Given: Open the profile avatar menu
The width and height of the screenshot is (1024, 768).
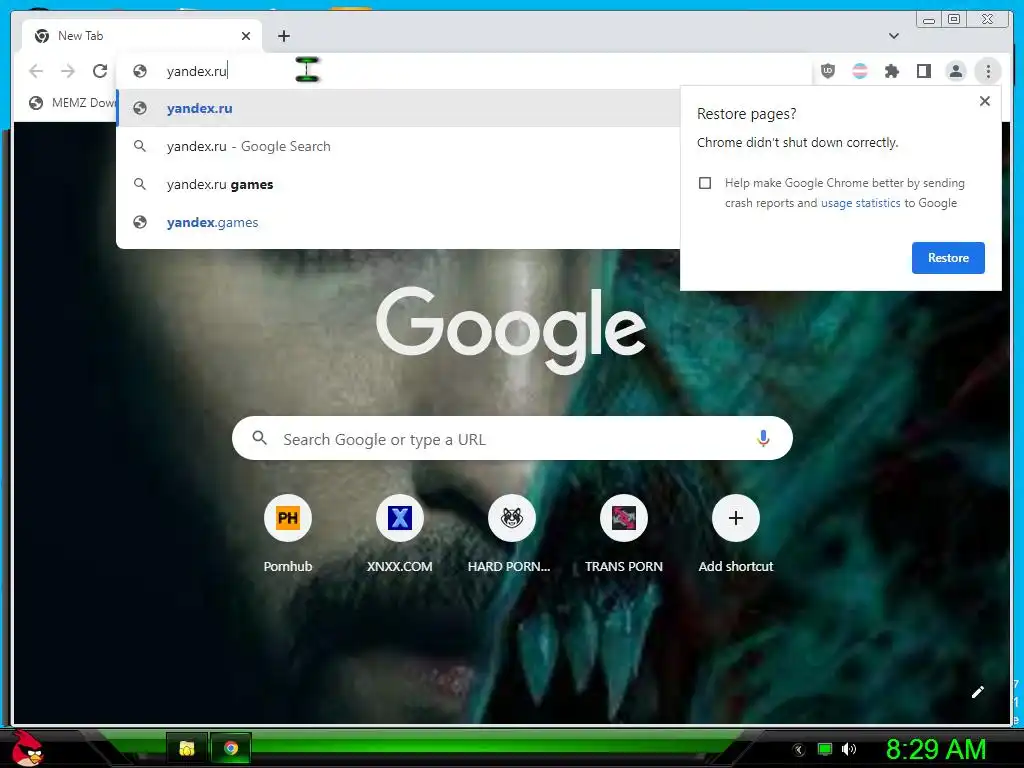Looking at the screenshot, I should [x=955, y=71].
